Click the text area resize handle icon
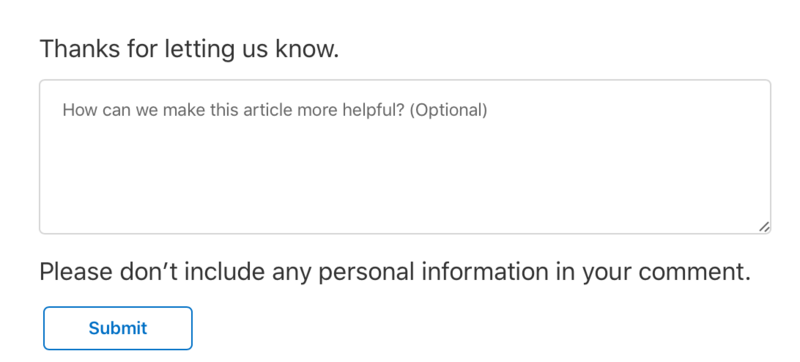This screenshot has height=362, width=800. click(764, 227)
